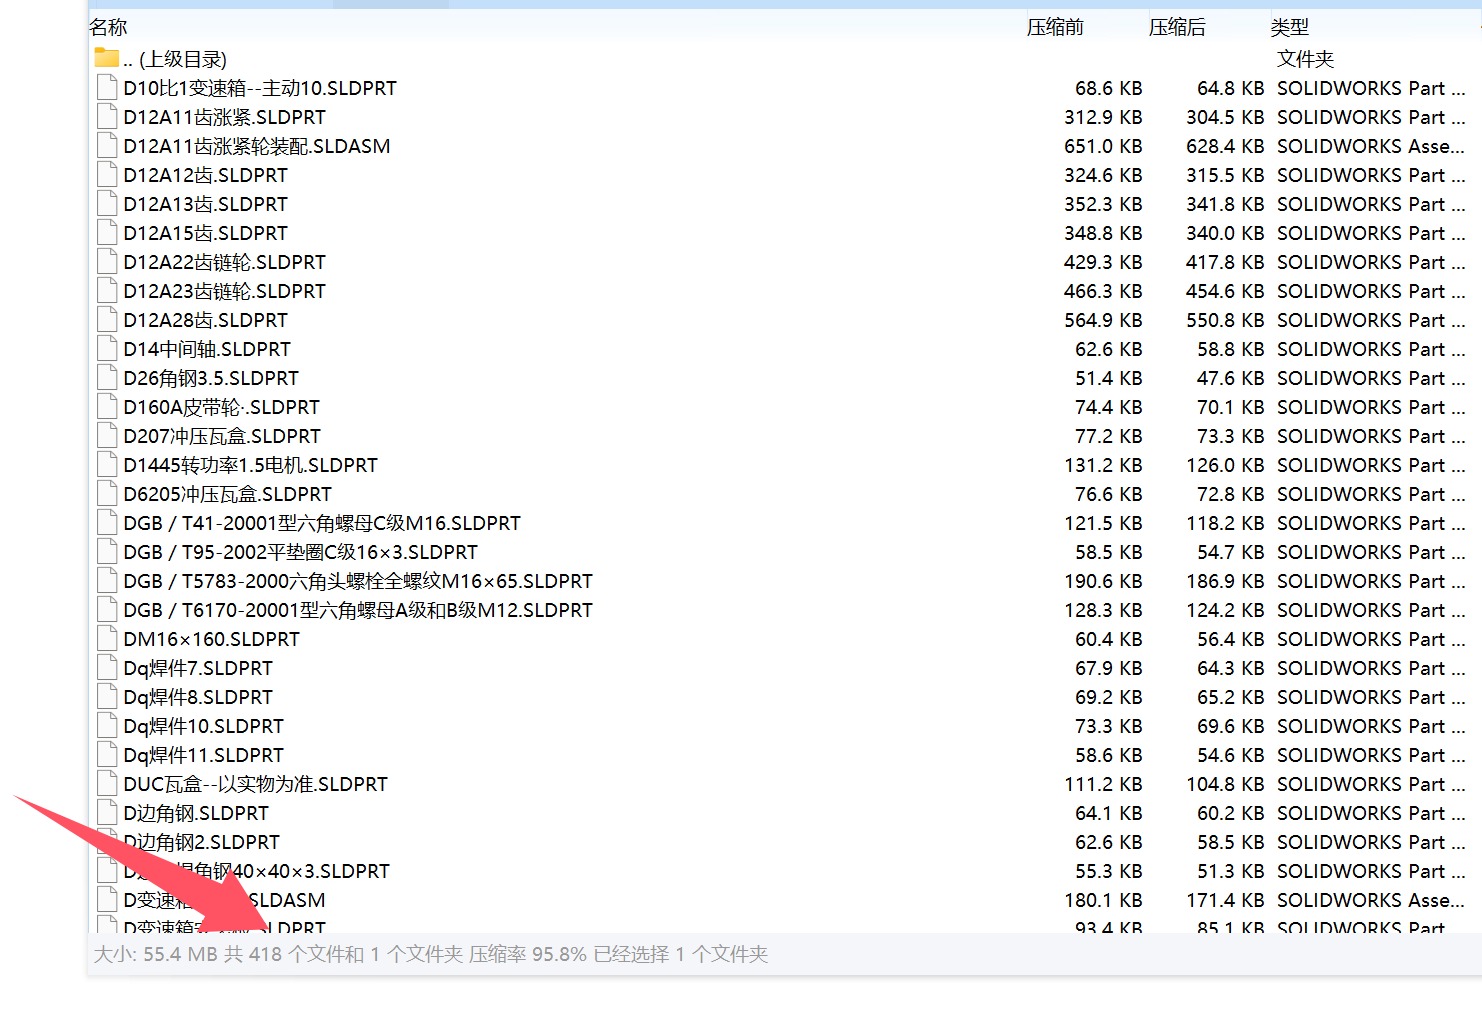Click the file name D12A11齿涨紧轮装配.SLDASM
This screenshot has height=1012, width=1482.
pos(257,146)
